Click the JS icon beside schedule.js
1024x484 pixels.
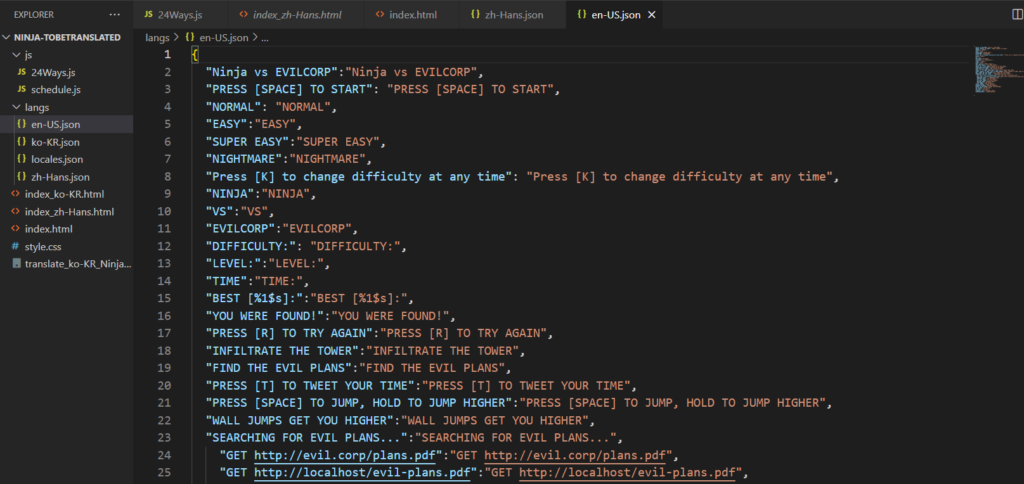22,90
